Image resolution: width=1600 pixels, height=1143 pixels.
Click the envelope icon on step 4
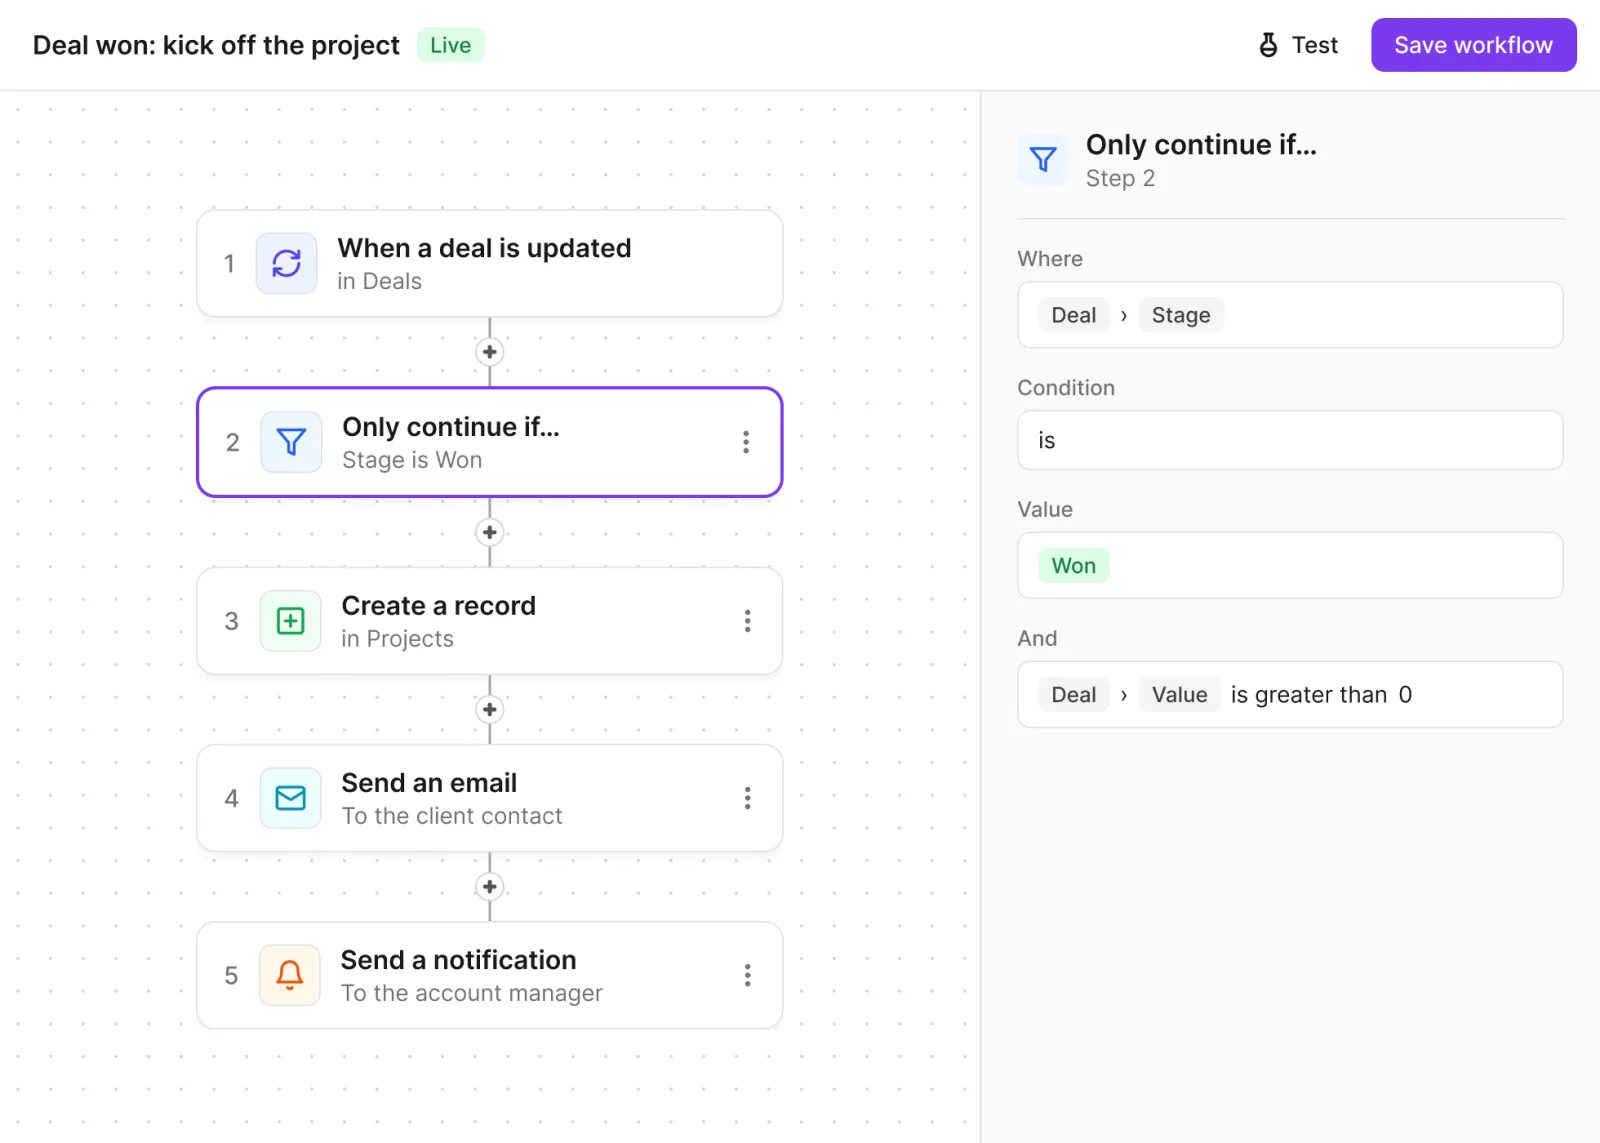(x=291, y=798)
